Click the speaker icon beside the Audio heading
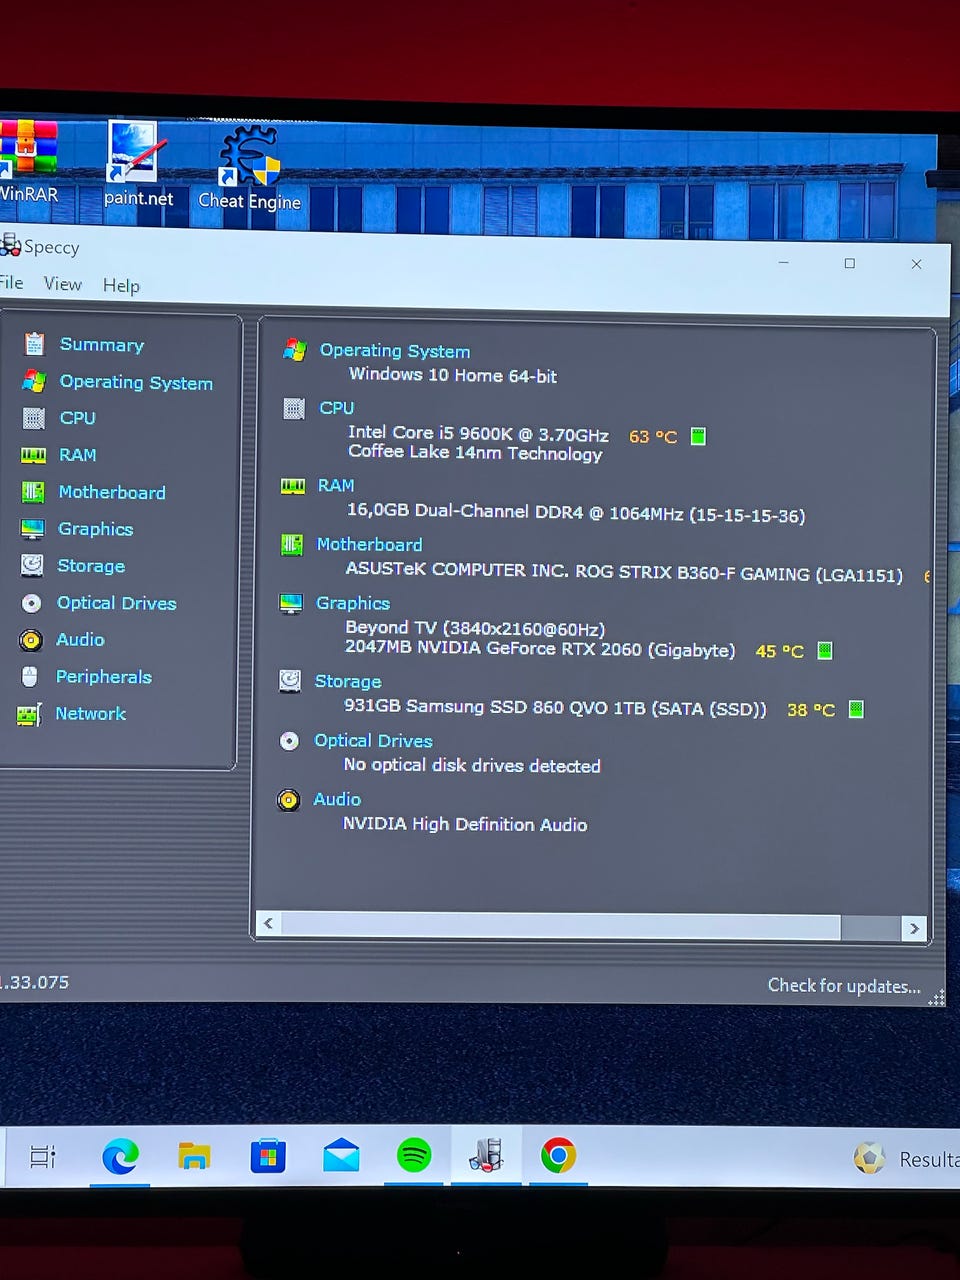This screenshot has width=960, height=1280. (288, 800)
